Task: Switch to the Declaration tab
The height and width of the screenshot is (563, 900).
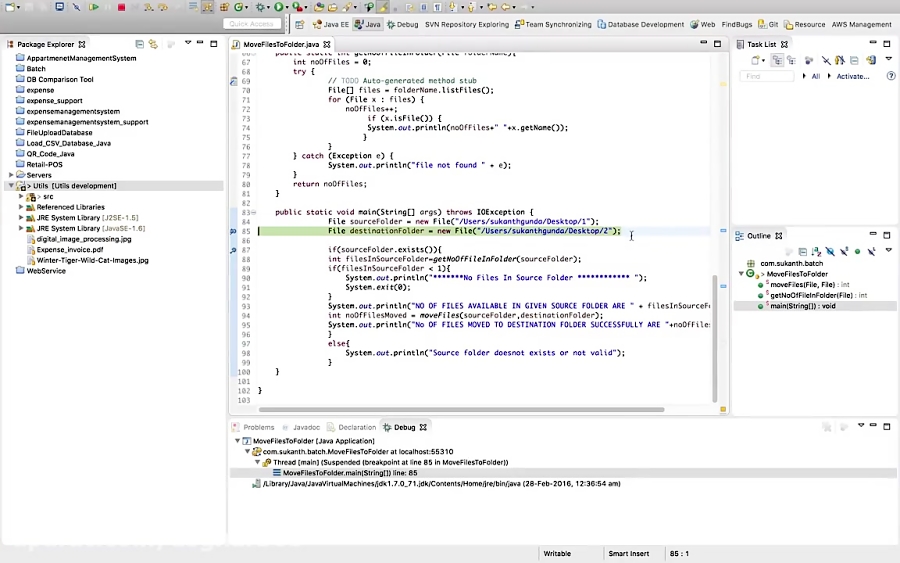Action: (x=351, y=427)
